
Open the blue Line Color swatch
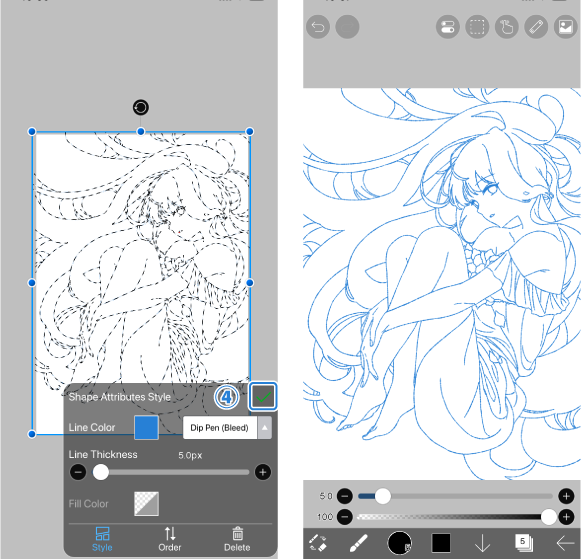[146, 427]
